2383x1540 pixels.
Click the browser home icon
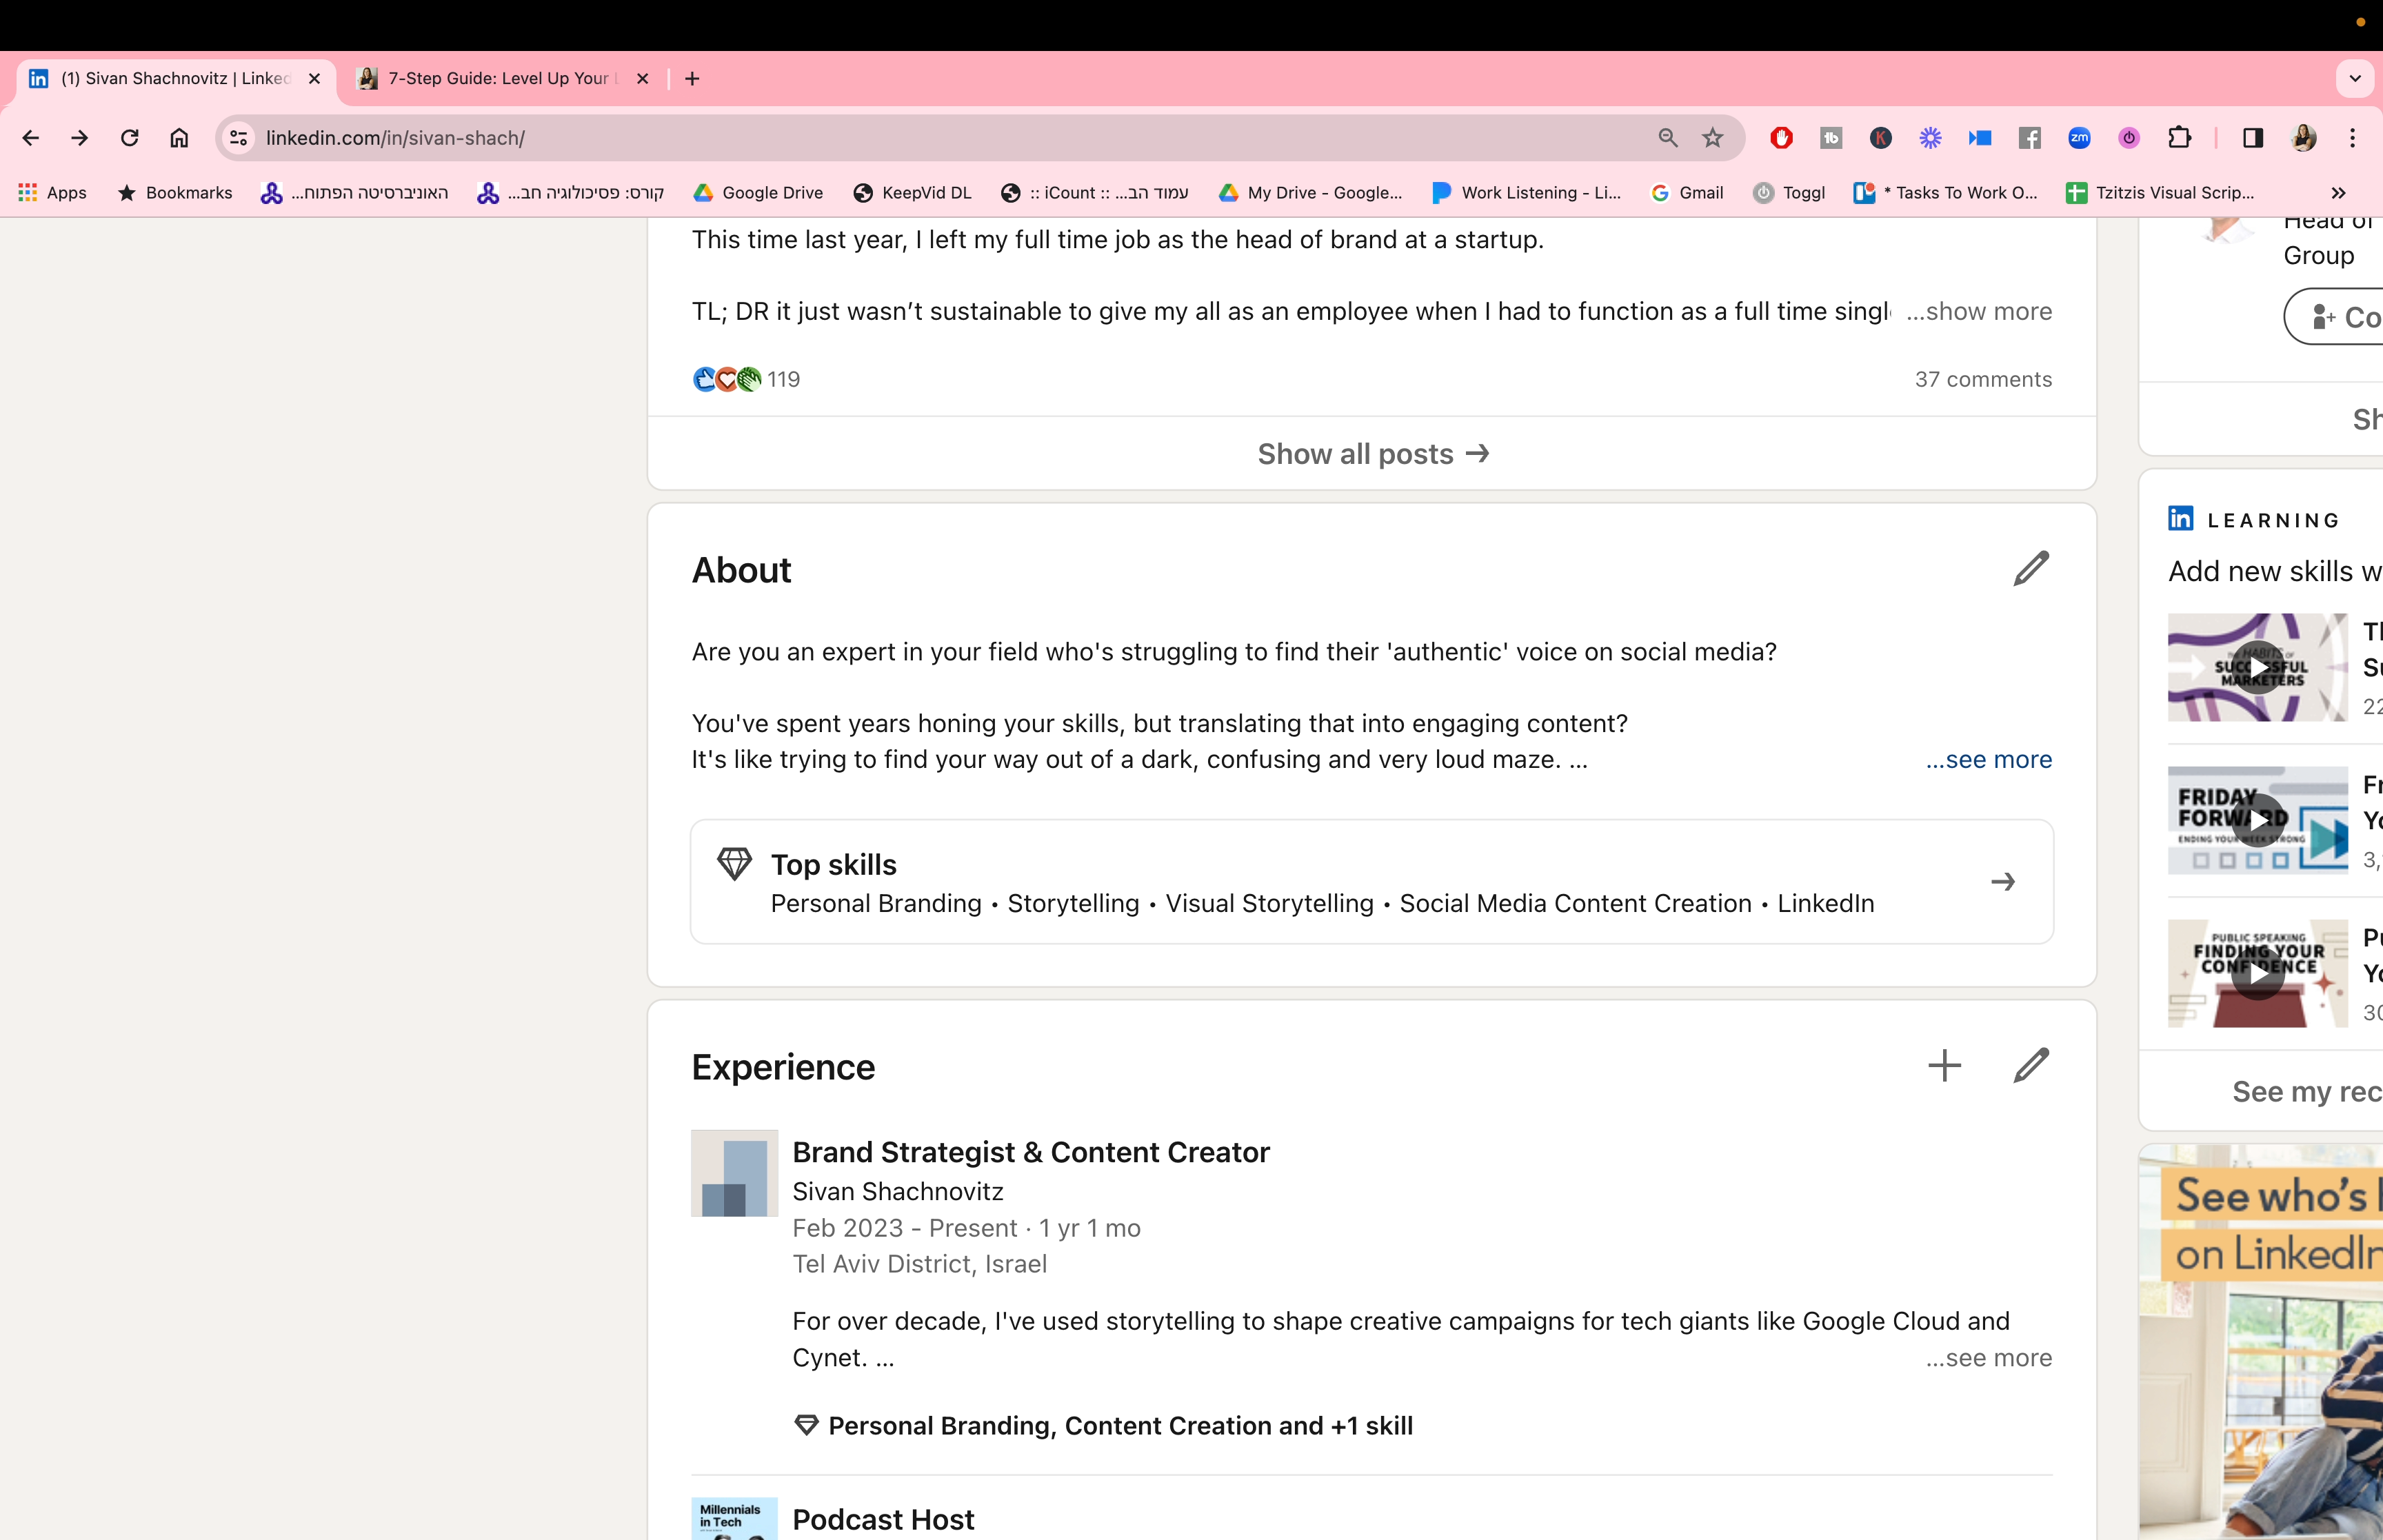point(179,138)
